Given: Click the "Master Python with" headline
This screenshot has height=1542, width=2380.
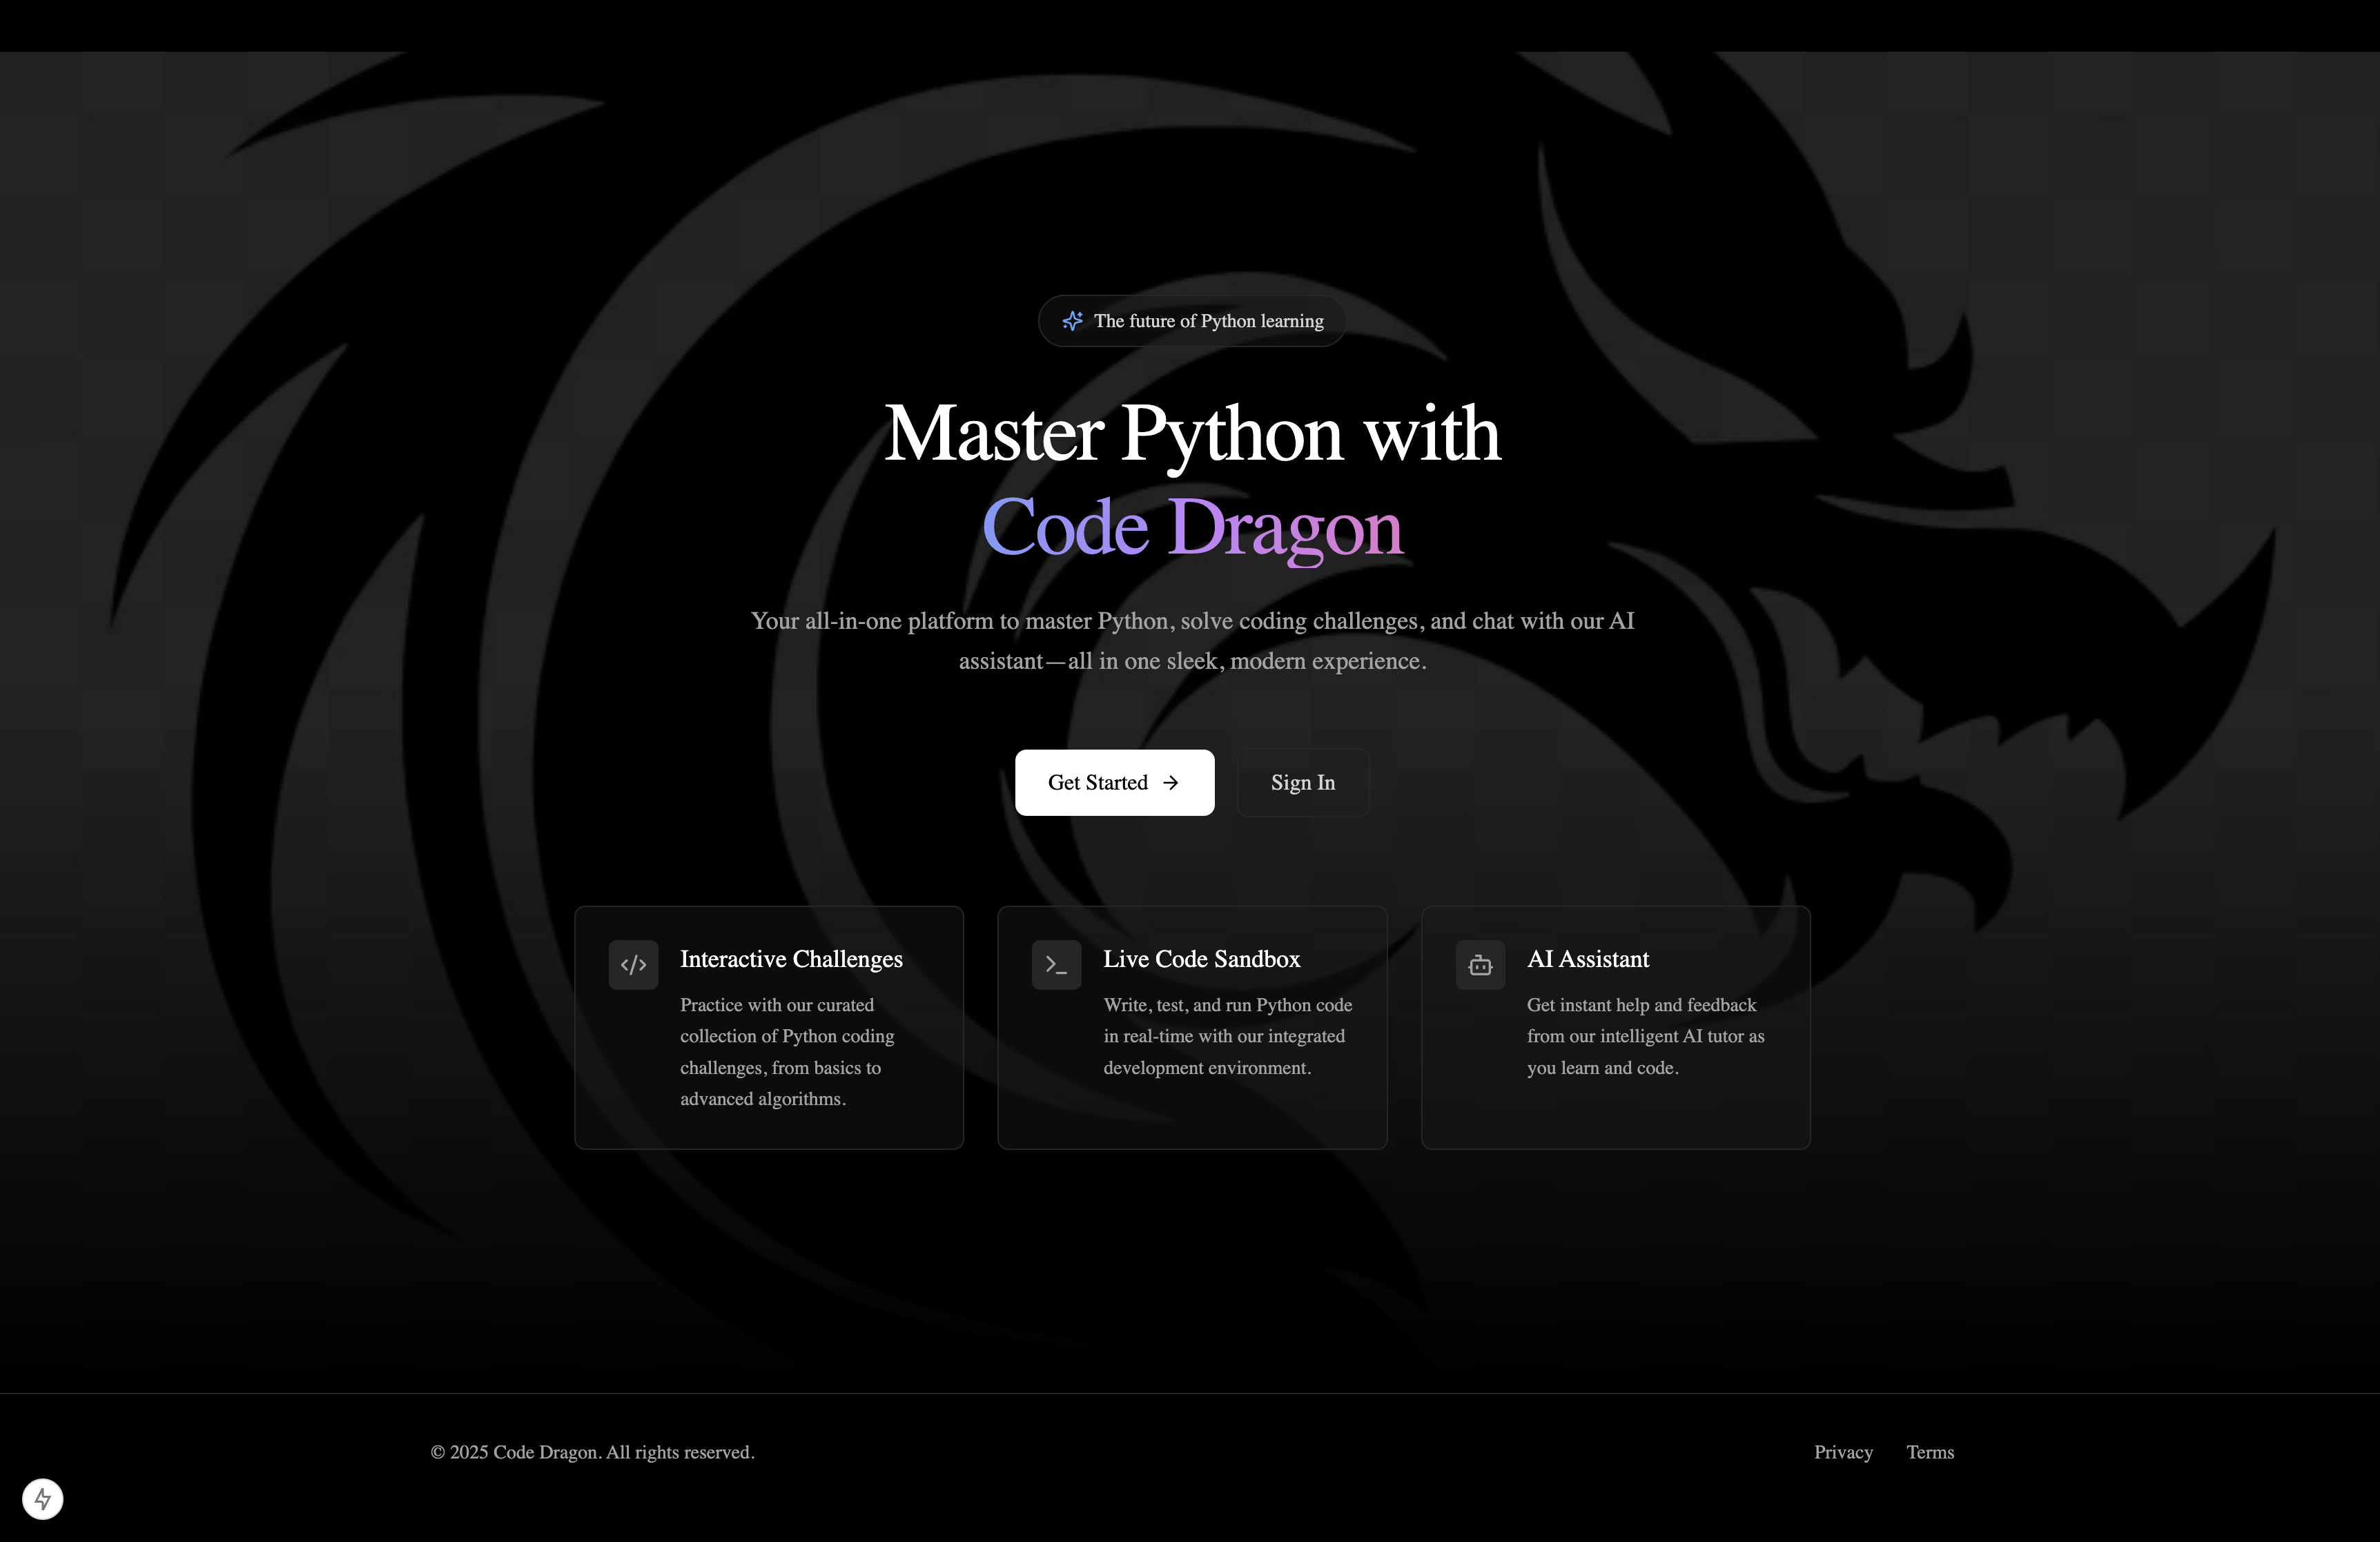Looking at the screenshot, I should pyautogui.click(x=1192, y=434).
